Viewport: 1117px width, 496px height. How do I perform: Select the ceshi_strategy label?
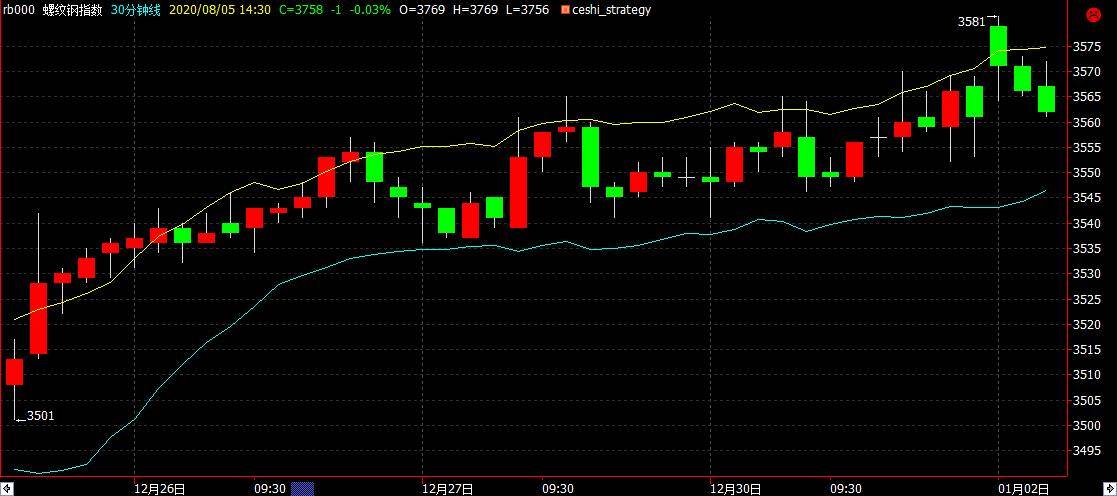(x=611, y=10)
